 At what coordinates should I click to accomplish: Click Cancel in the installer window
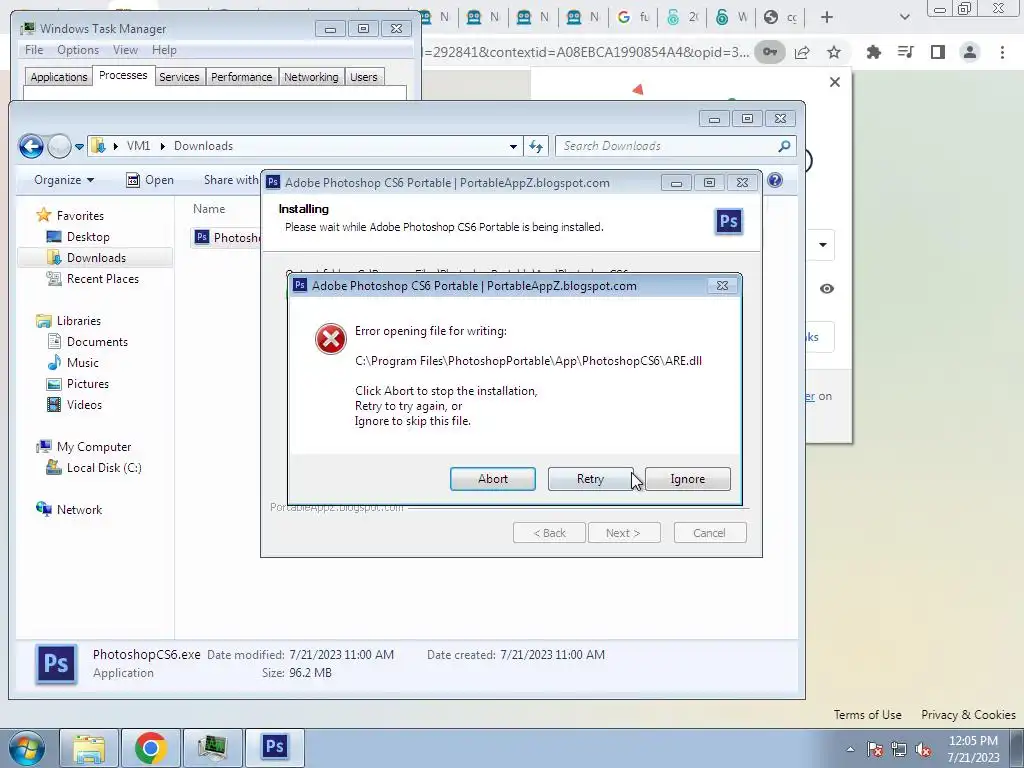click(710, 533)
